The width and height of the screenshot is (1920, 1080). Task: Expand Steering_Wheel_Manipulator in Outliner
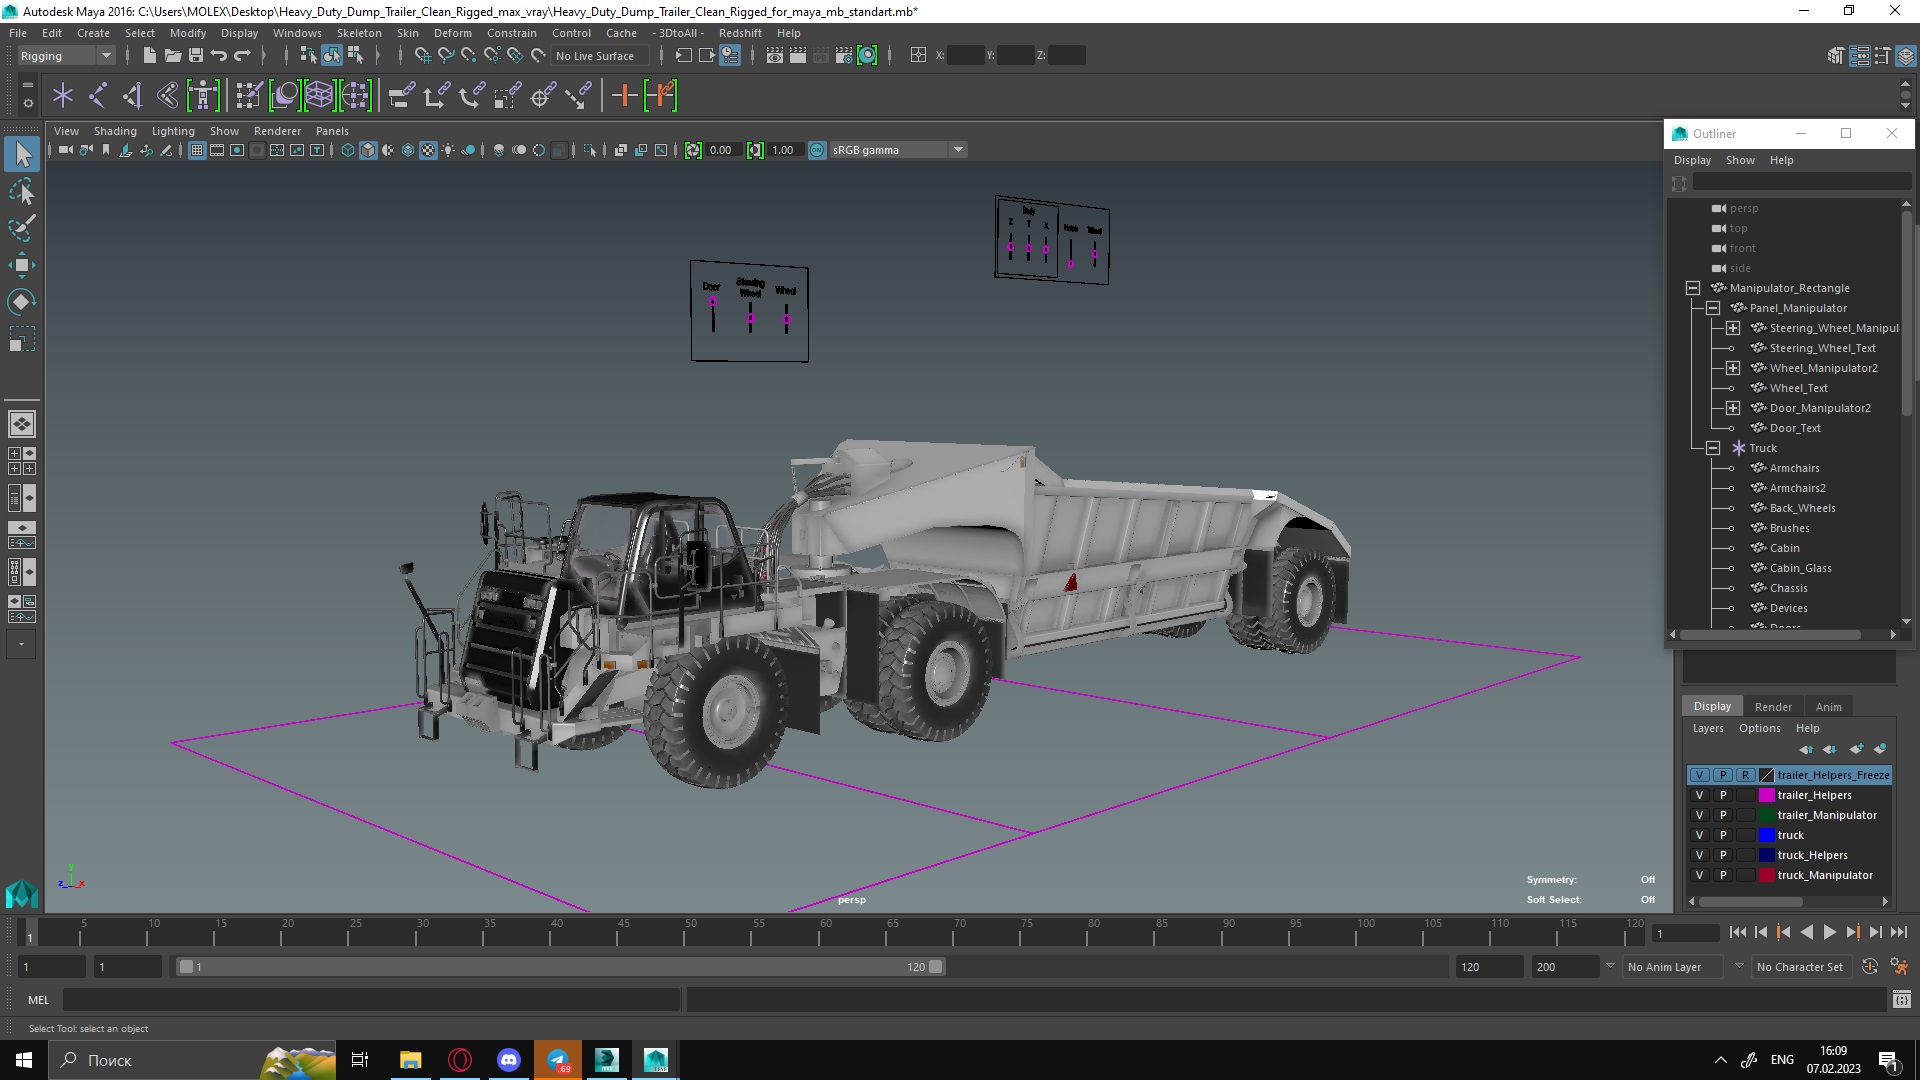tap(1733, 328)
